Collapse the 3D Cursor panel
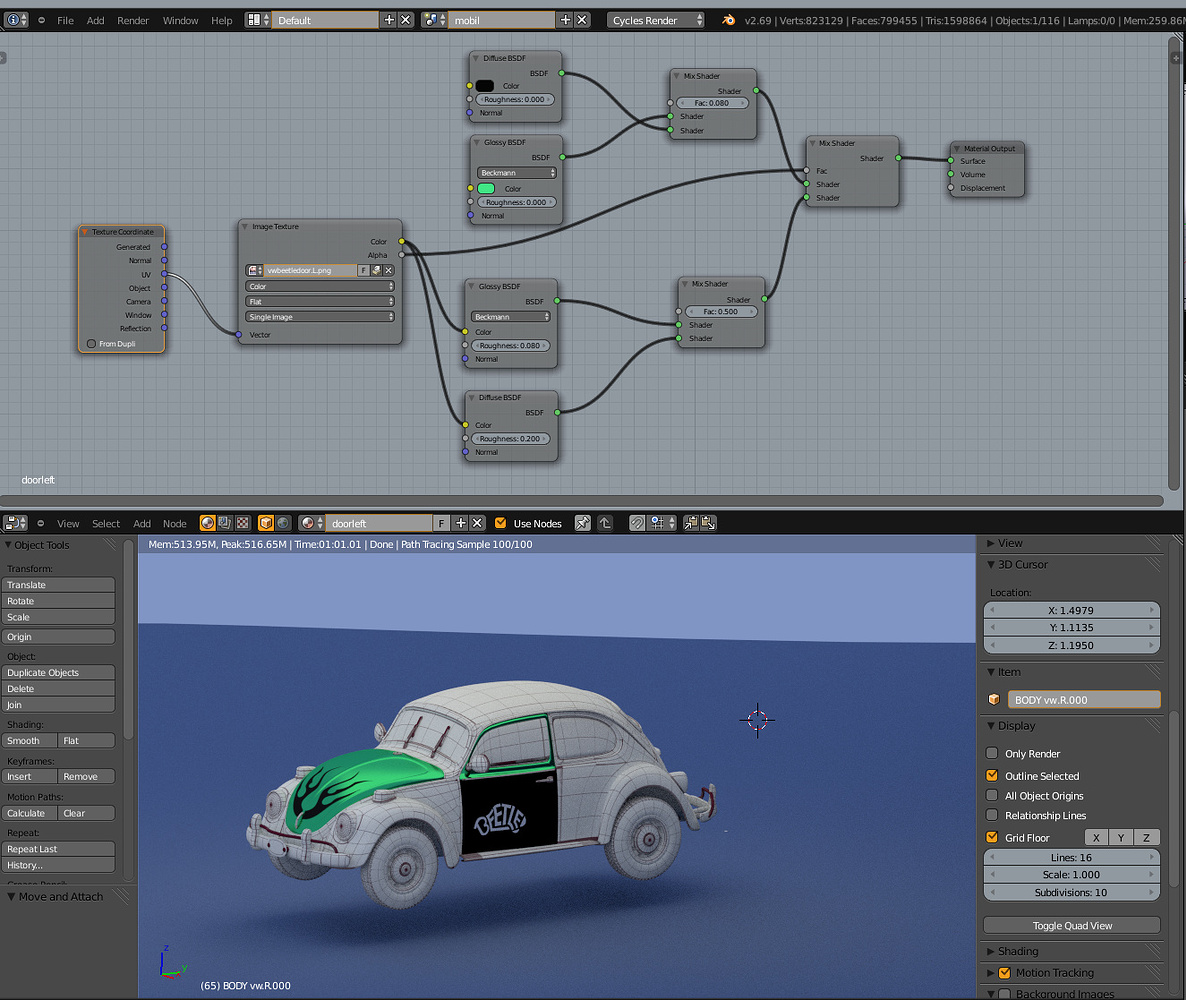Screen dimensions: 1186x1000 (991, 564)
